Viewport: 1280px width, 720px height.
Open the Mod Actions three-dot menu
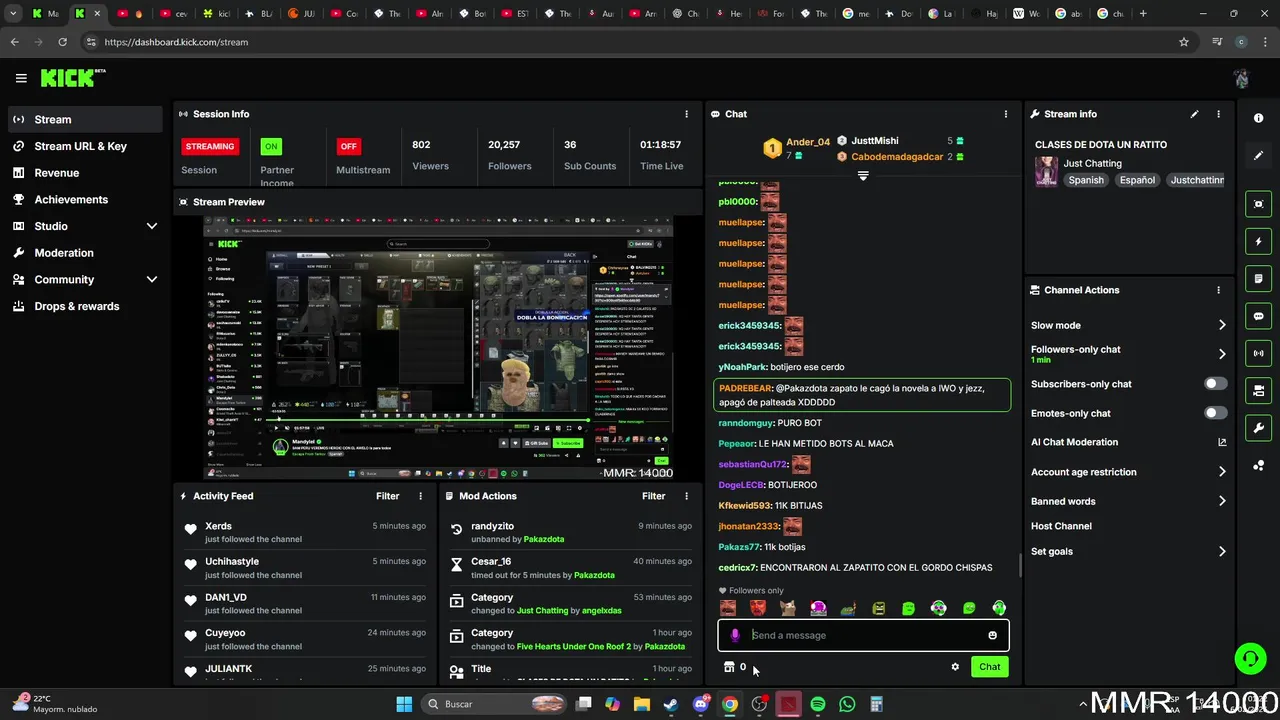pos(686,496)
